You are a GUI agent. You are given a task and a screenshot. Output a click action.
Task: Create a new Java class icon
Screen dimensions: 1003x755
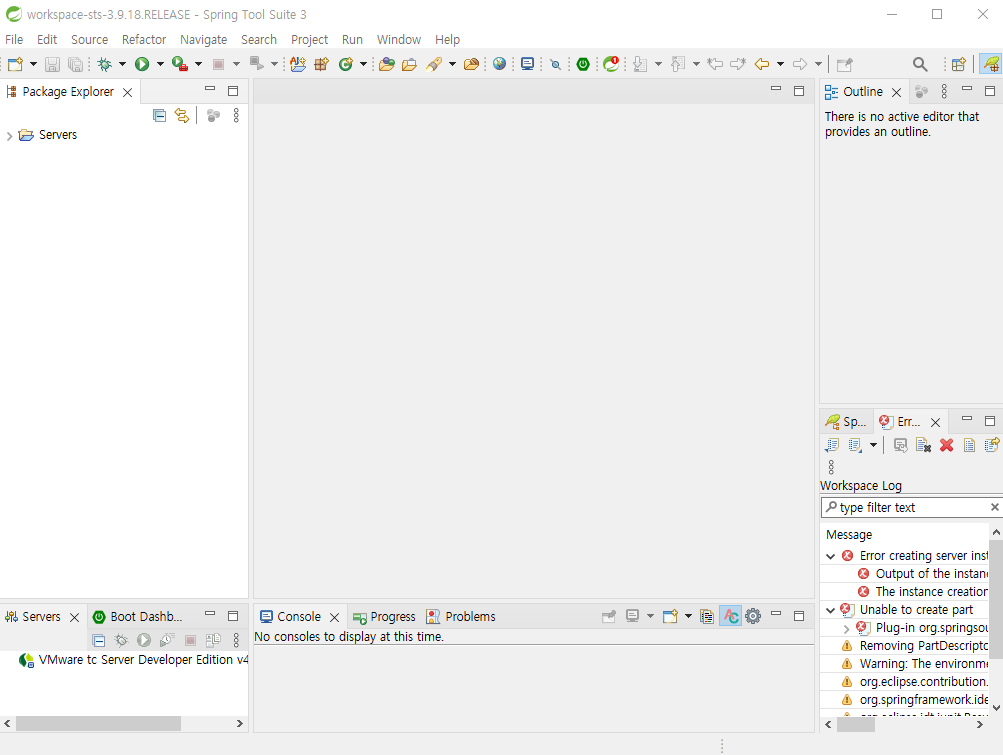tap(345, 64)
